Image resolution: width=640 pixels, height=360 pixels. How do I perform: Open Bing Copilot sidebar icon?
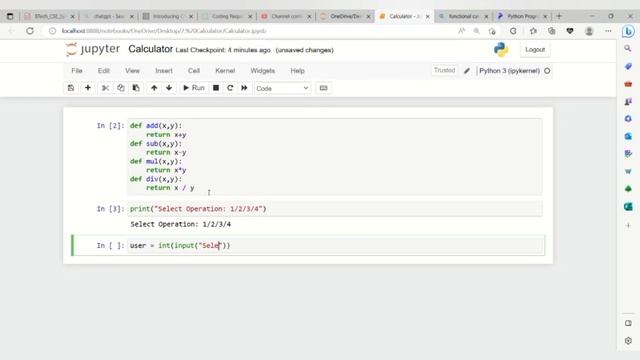[628, 31]
